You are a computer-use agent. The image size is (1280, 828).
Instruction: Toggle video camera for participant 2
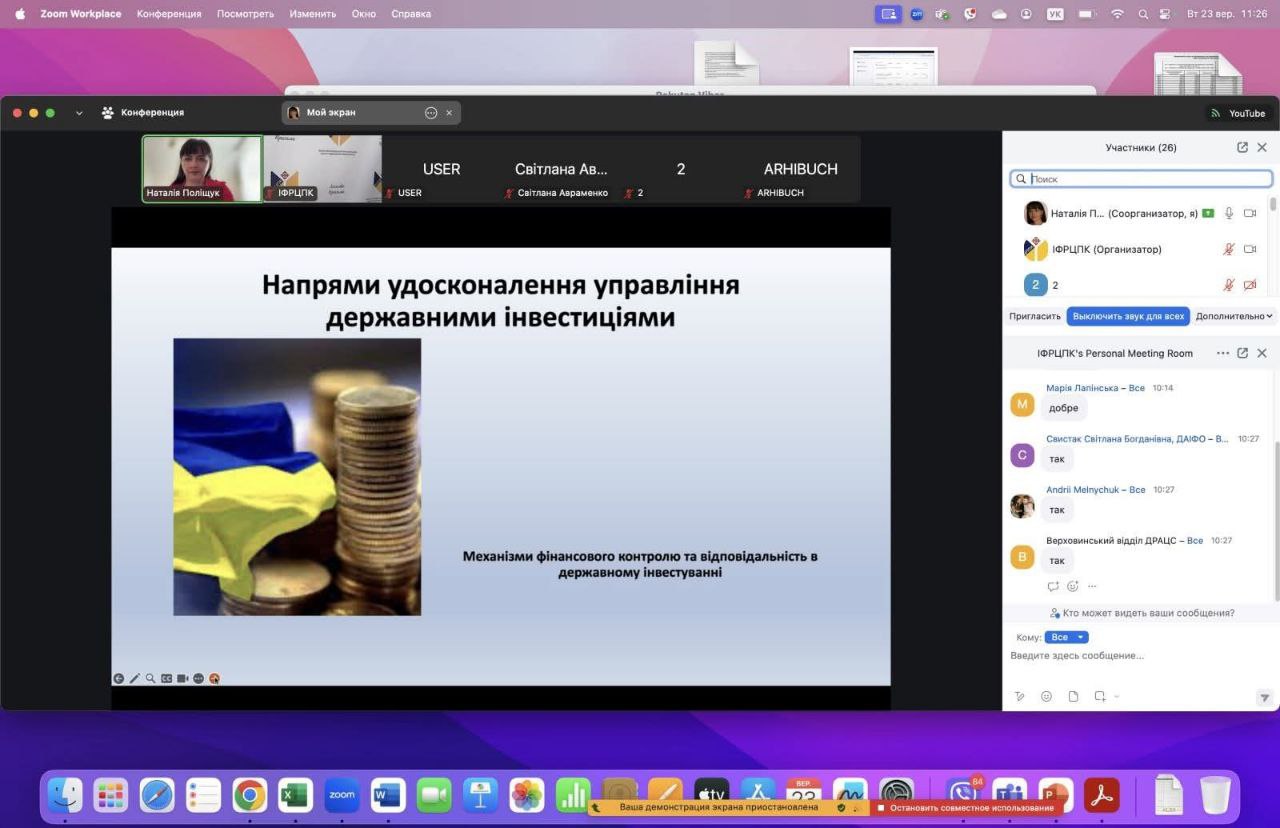click(x=1249, y=285)
